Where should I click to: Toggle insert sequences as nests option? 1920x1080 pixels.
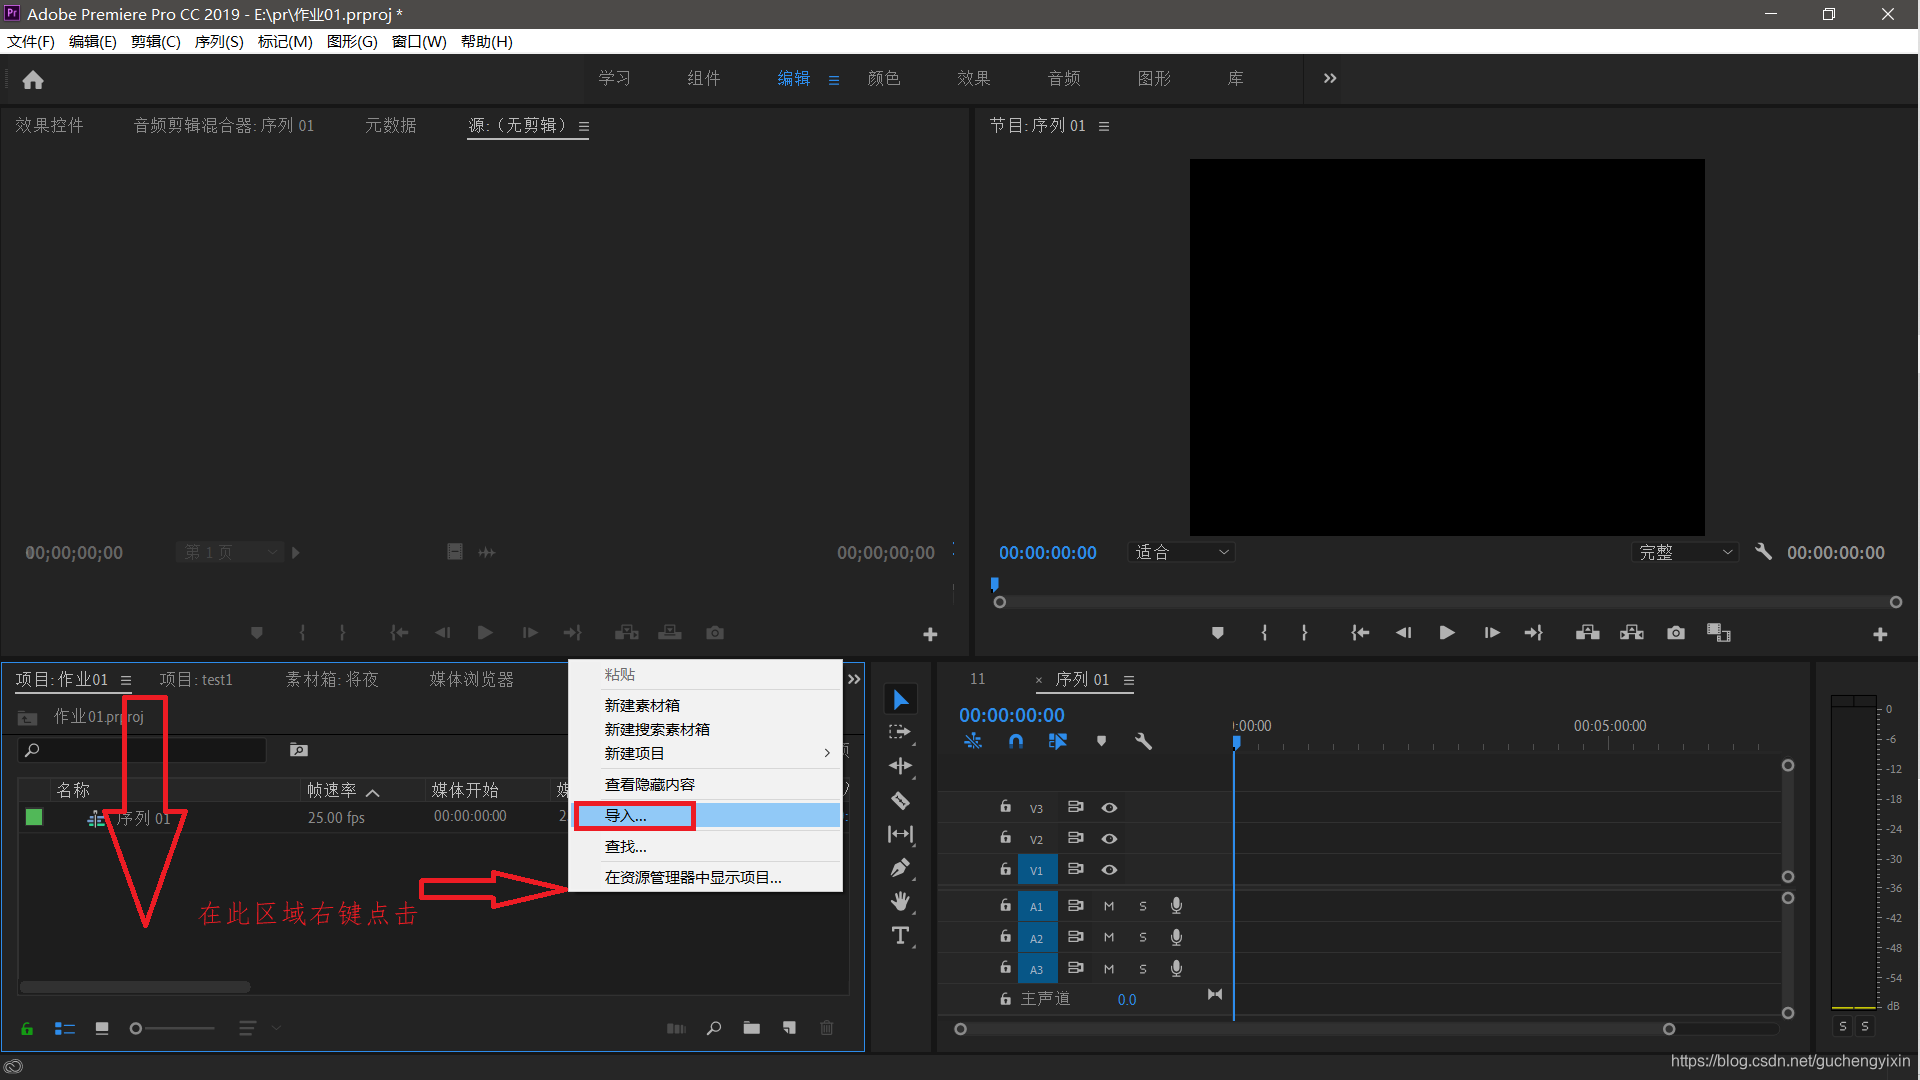[972, 741]
